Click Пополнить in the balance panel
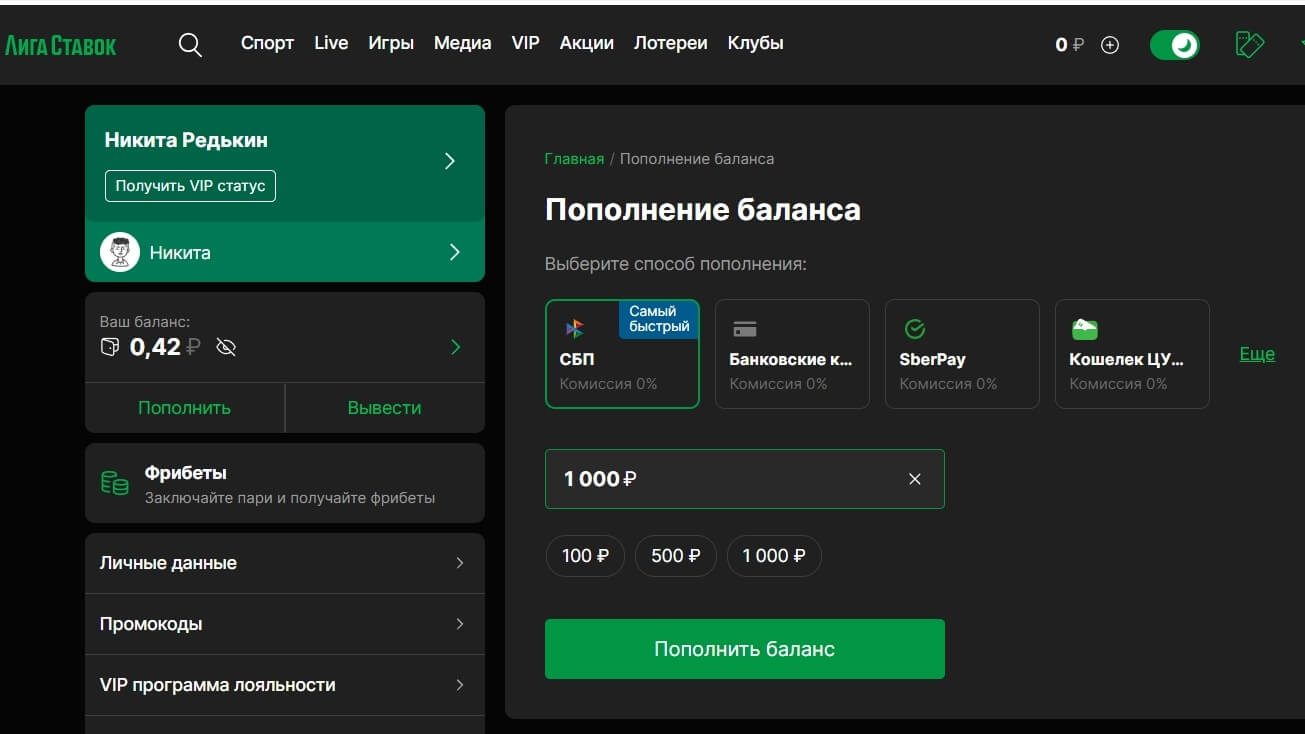This screenshot has height=734, width=1305. (185, 408)
